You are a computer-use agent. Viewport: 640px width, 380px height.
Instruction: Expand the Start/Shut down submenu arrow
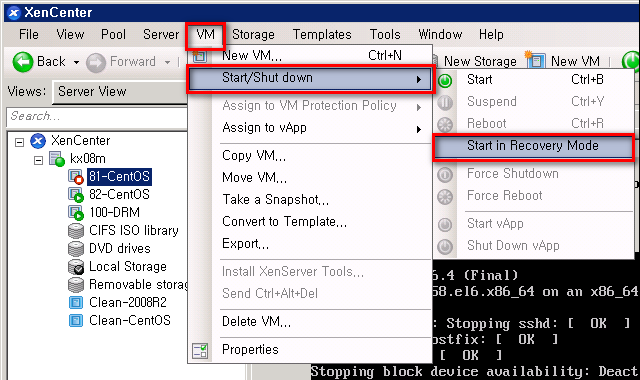(x=418, y=80)
